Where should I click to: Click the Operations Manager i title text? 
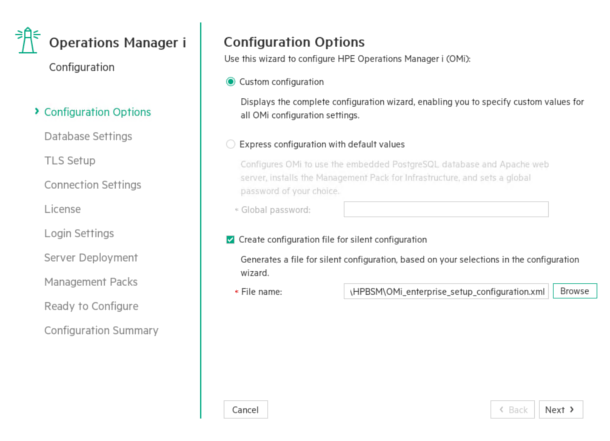pyautogui.click(x=117, y=42)
